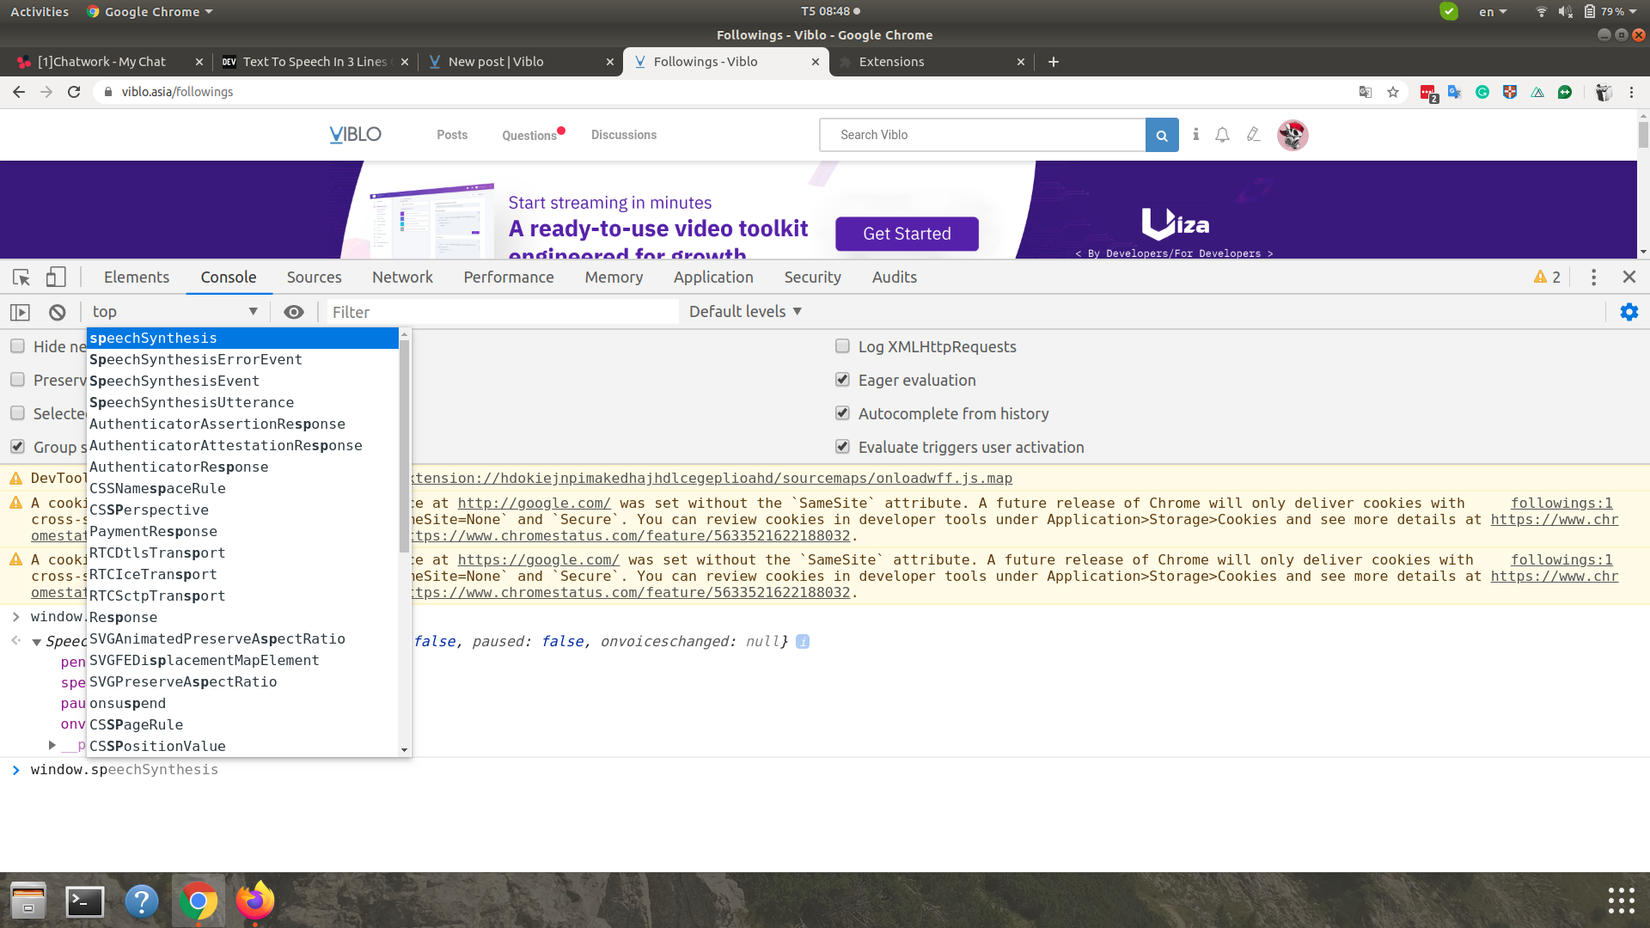Screen dimensions: 1650x928
Task: Open the JavaScript context dropdown showing top
Action: [175, 312]
